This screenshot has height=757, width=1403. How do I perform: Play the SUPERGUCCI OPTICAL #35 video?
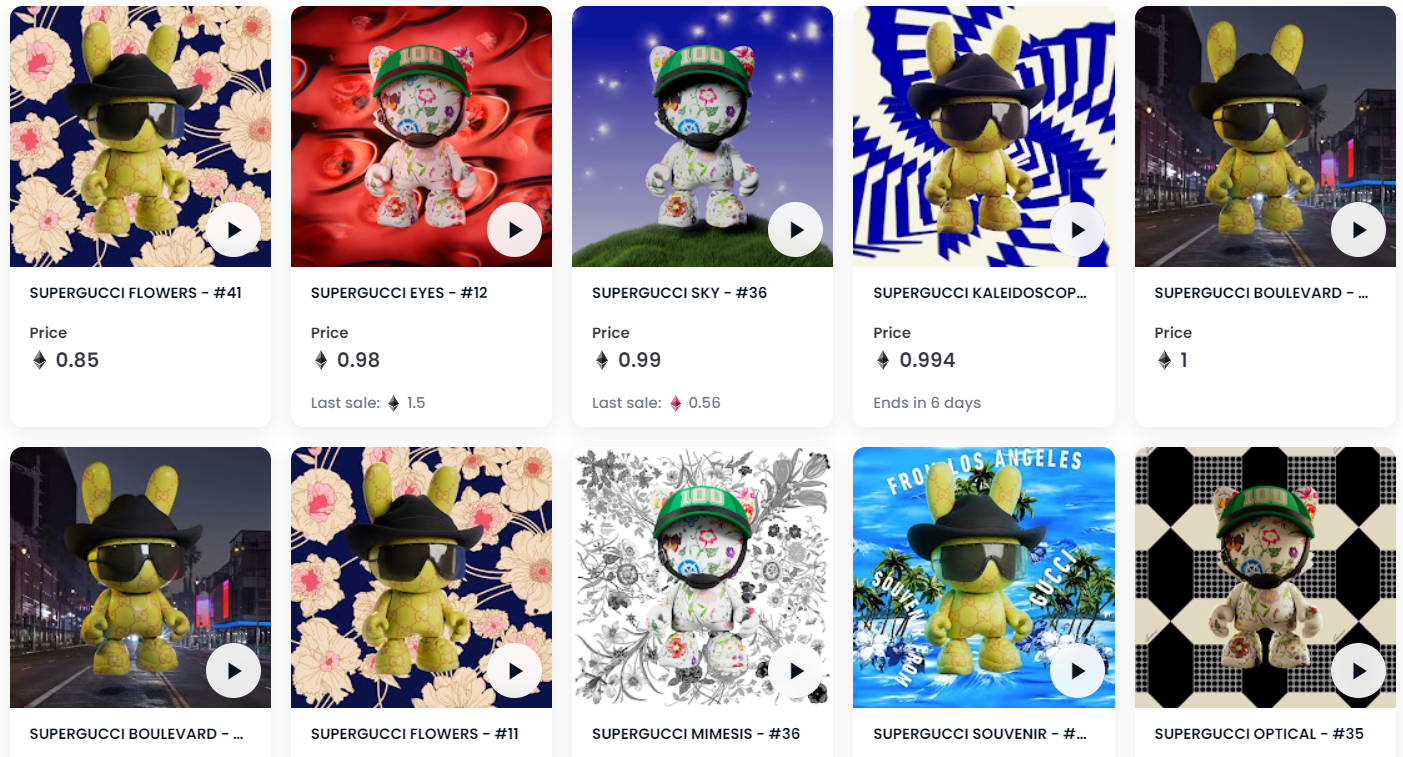1358,670
